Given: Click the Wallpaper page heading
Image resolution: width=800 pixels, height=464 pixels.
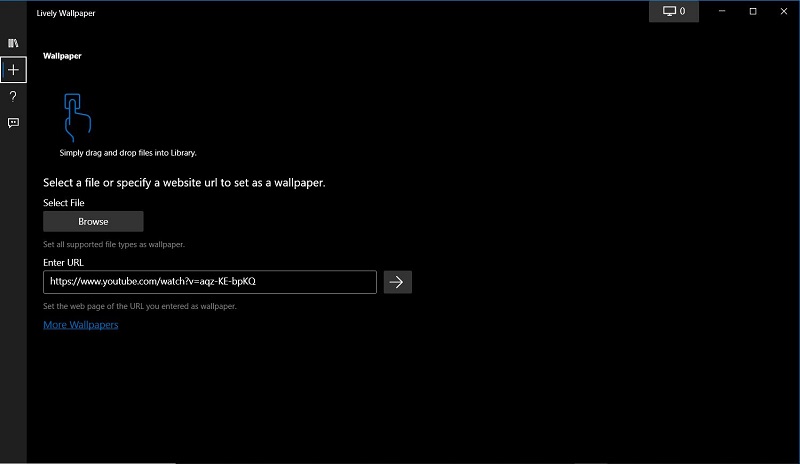Looking at the screenshot, I should (x=62, y=56).
